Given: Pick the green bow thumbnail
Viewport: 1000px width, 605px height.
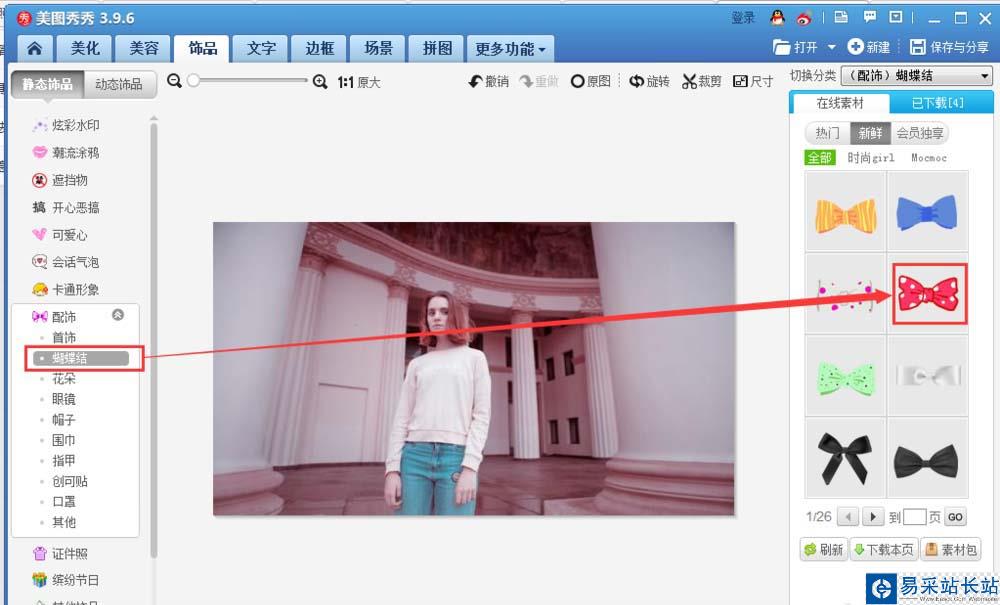Looking at the screenshot, I should (x=845, y=376).
